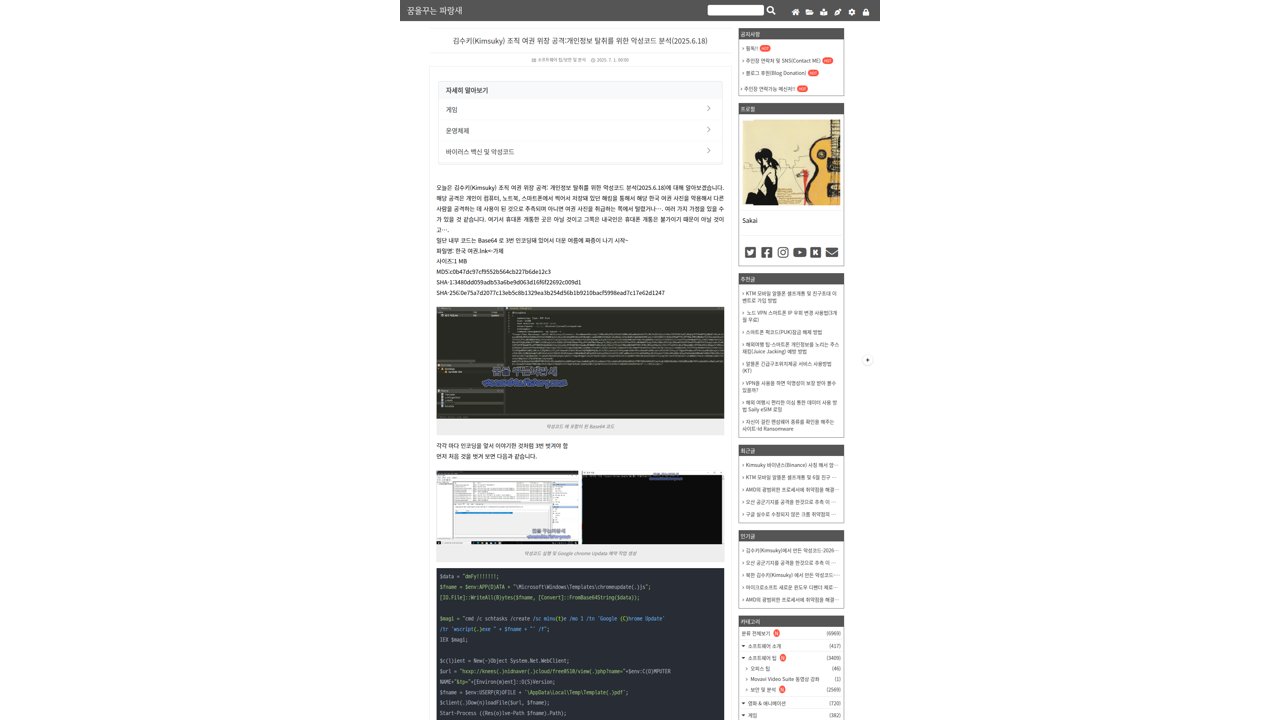The width and height of the screenshot is (1280, 720).
Task: Open the Kakao channel icon
Action: point(816,252)
